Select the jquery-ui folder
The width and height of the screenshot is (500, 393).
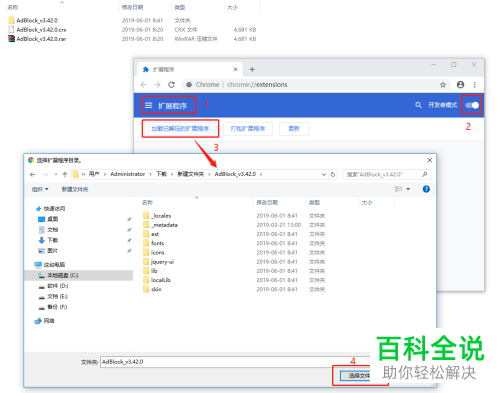pos(159,262)
